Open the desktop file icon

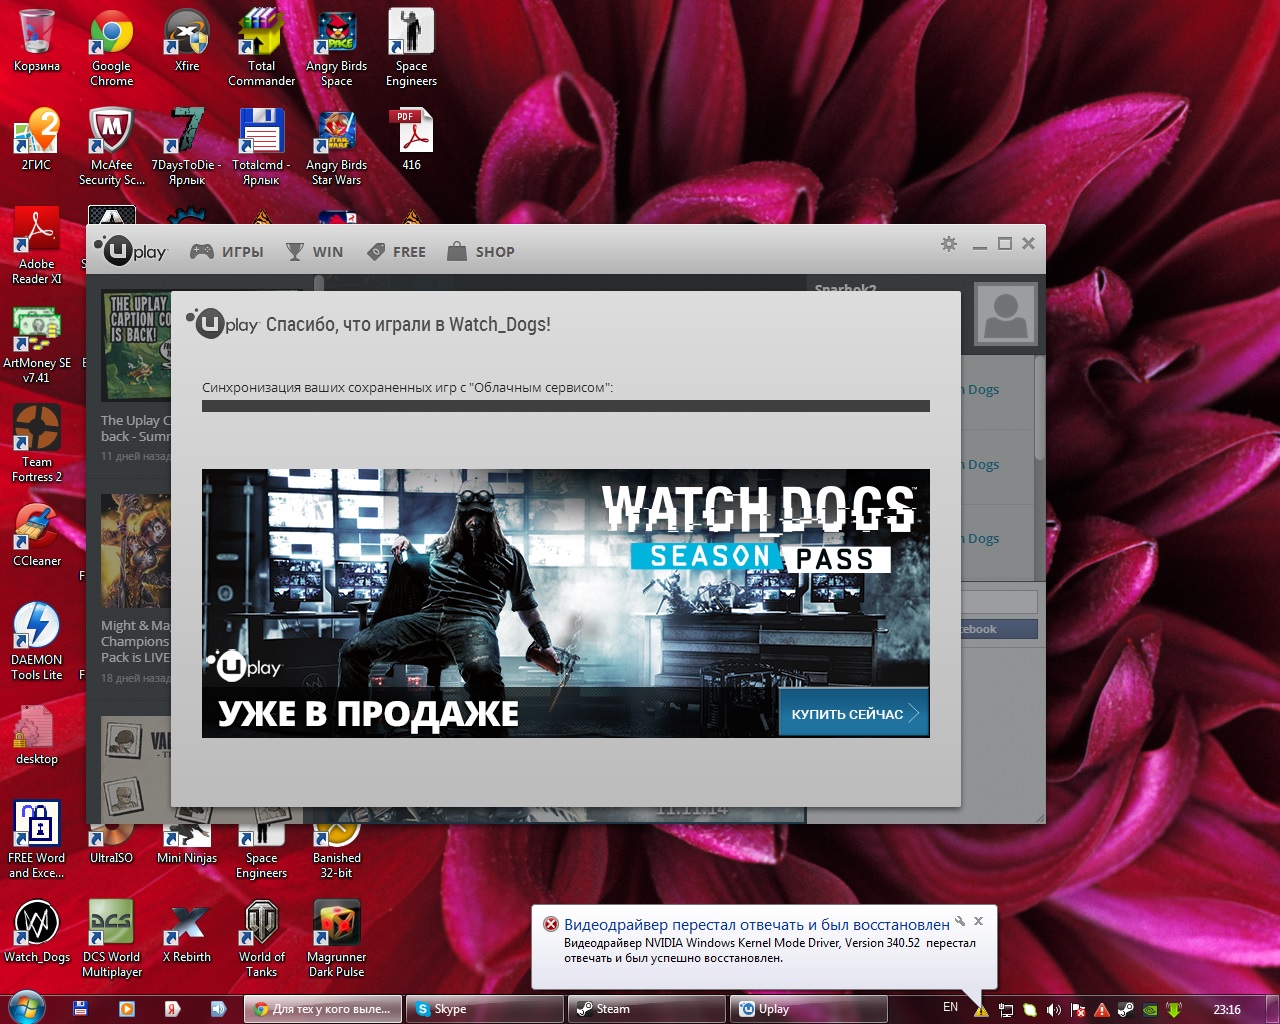[37, 733]
